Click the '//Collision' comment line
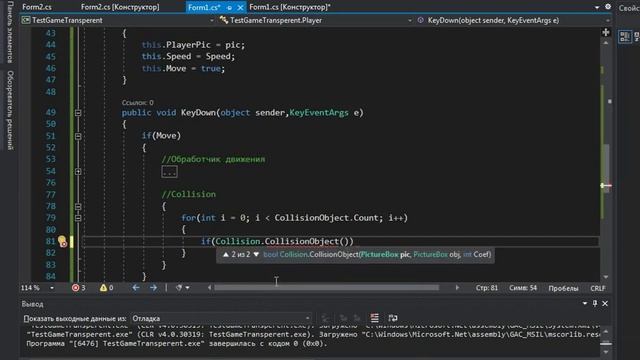The height and width of the screenshot is (360, 640). tap(189, 194)
